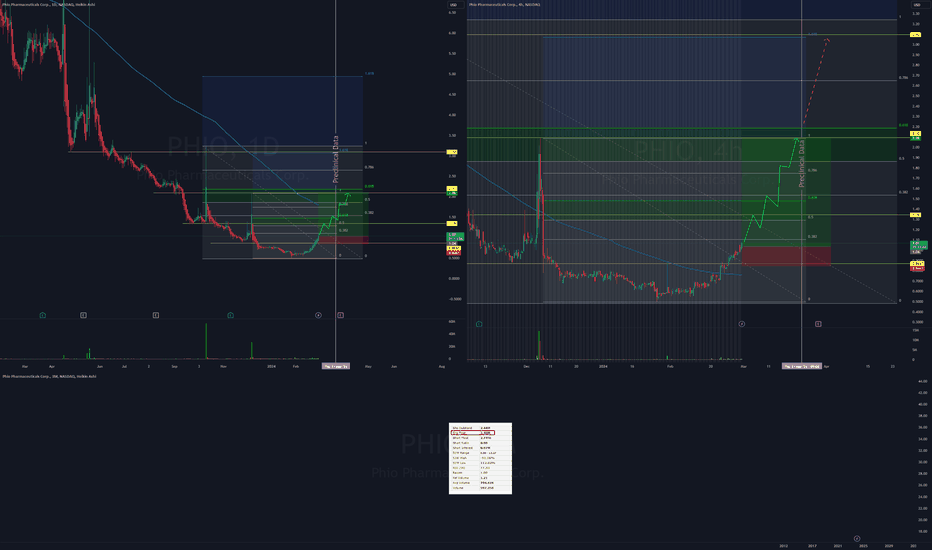Click the highlighted date tag on 4h time axis

click(x=801, y=366)
